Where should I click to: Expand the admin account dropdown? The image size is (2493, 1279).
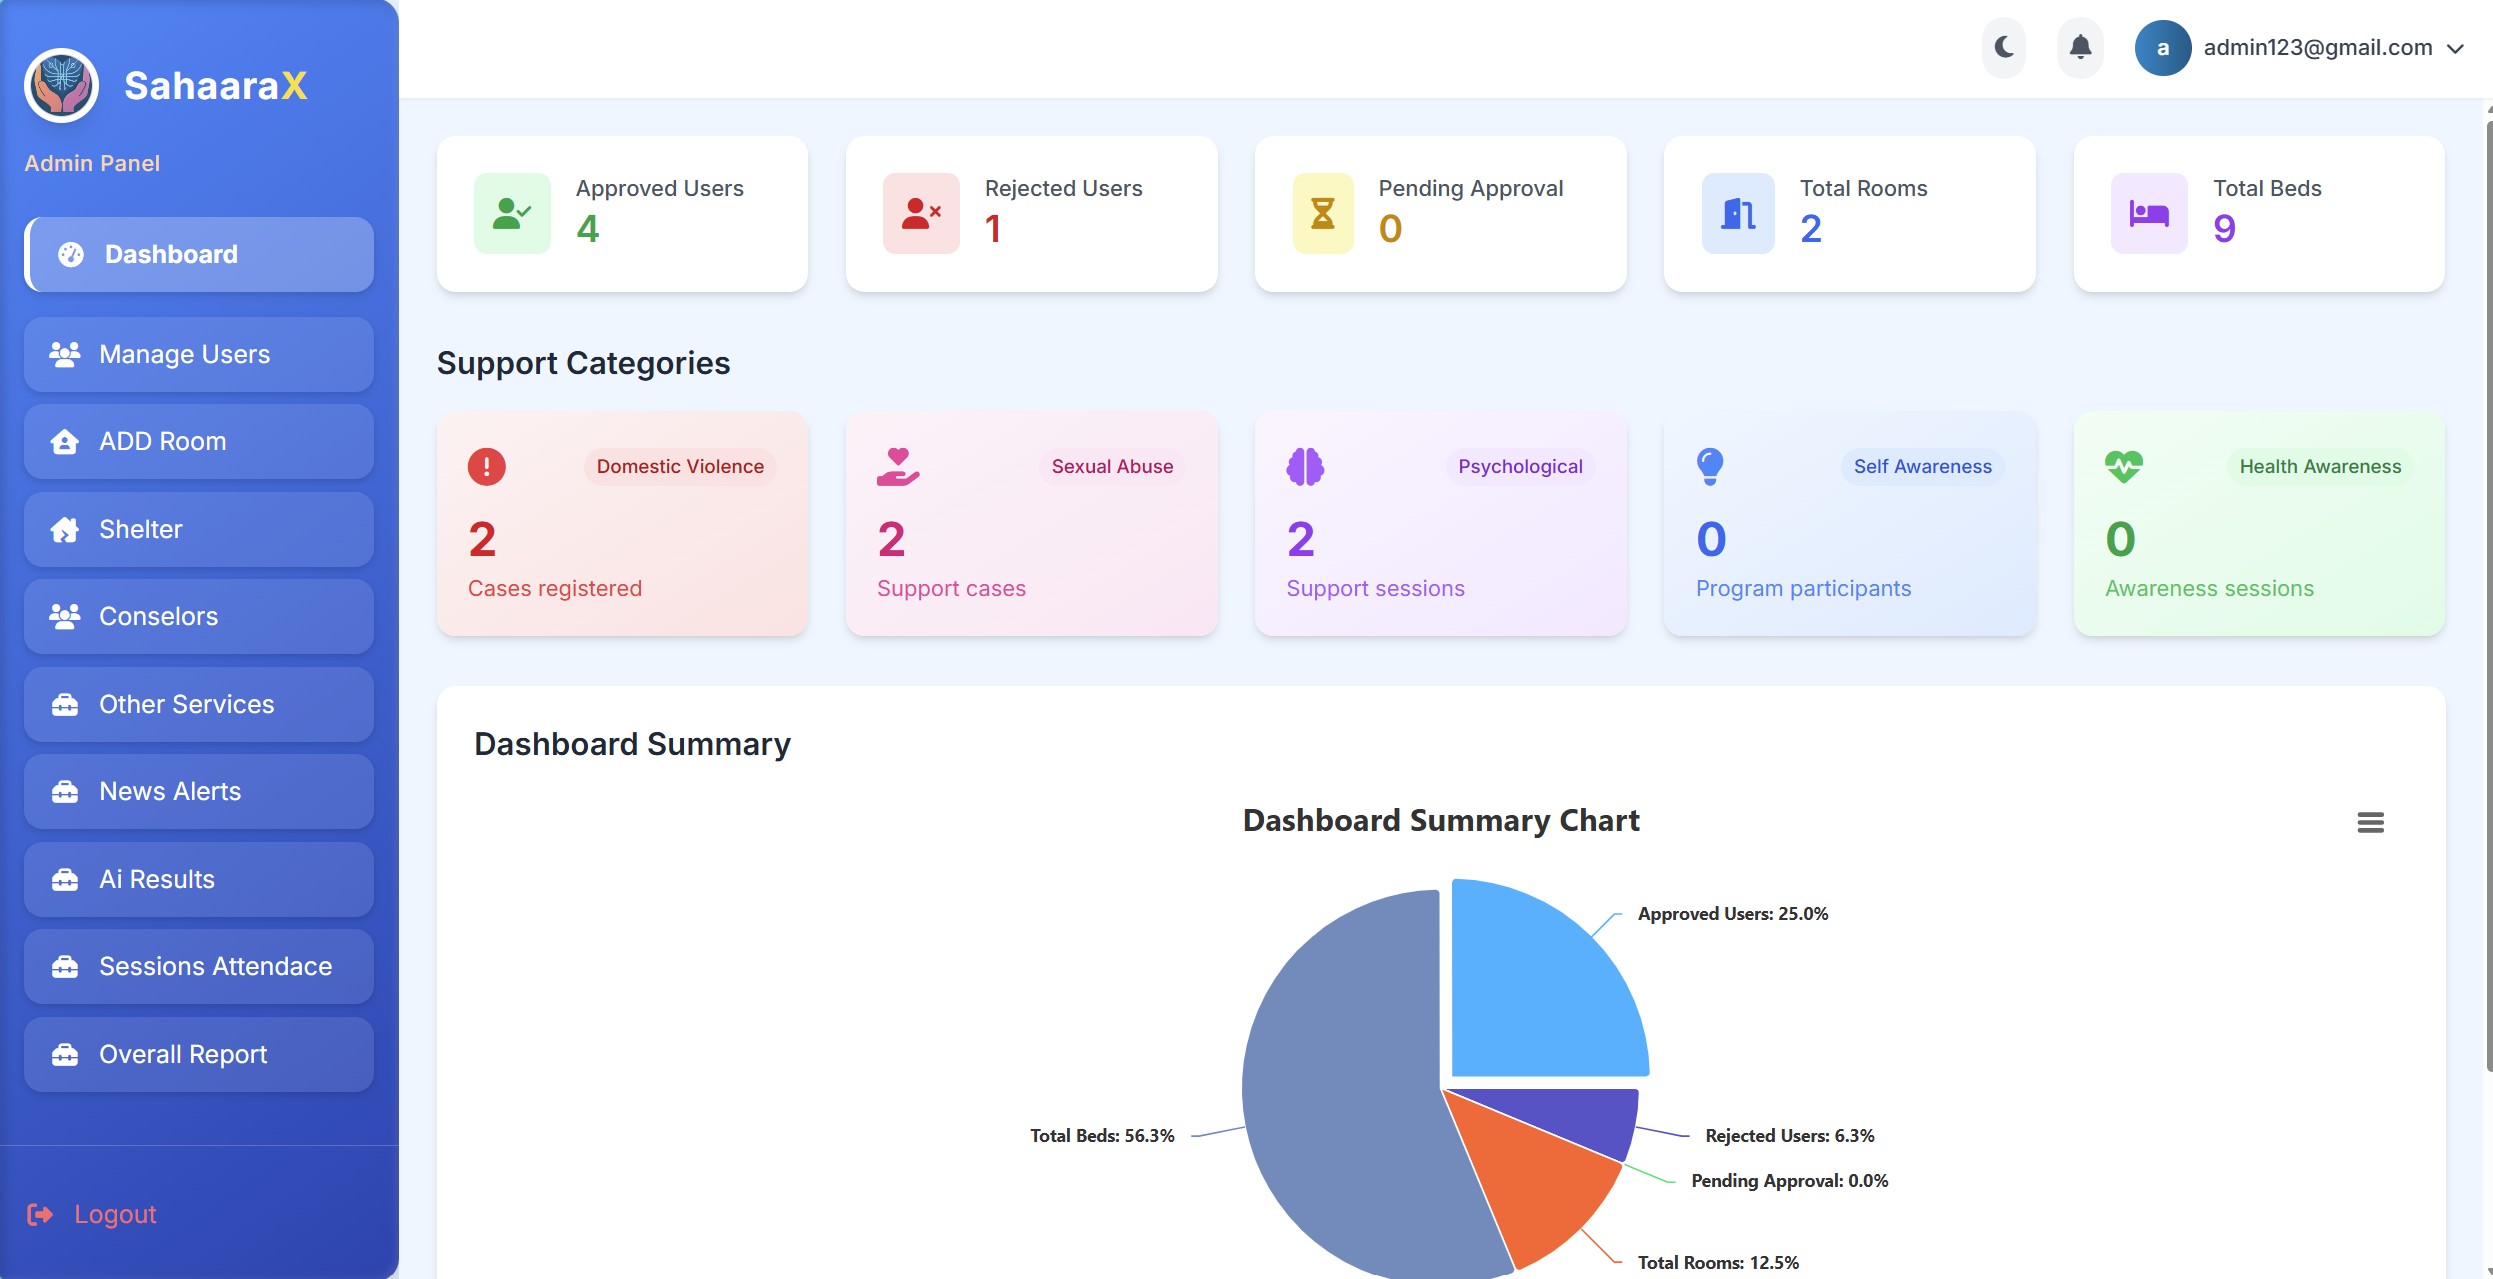[x=2455, y=47]
